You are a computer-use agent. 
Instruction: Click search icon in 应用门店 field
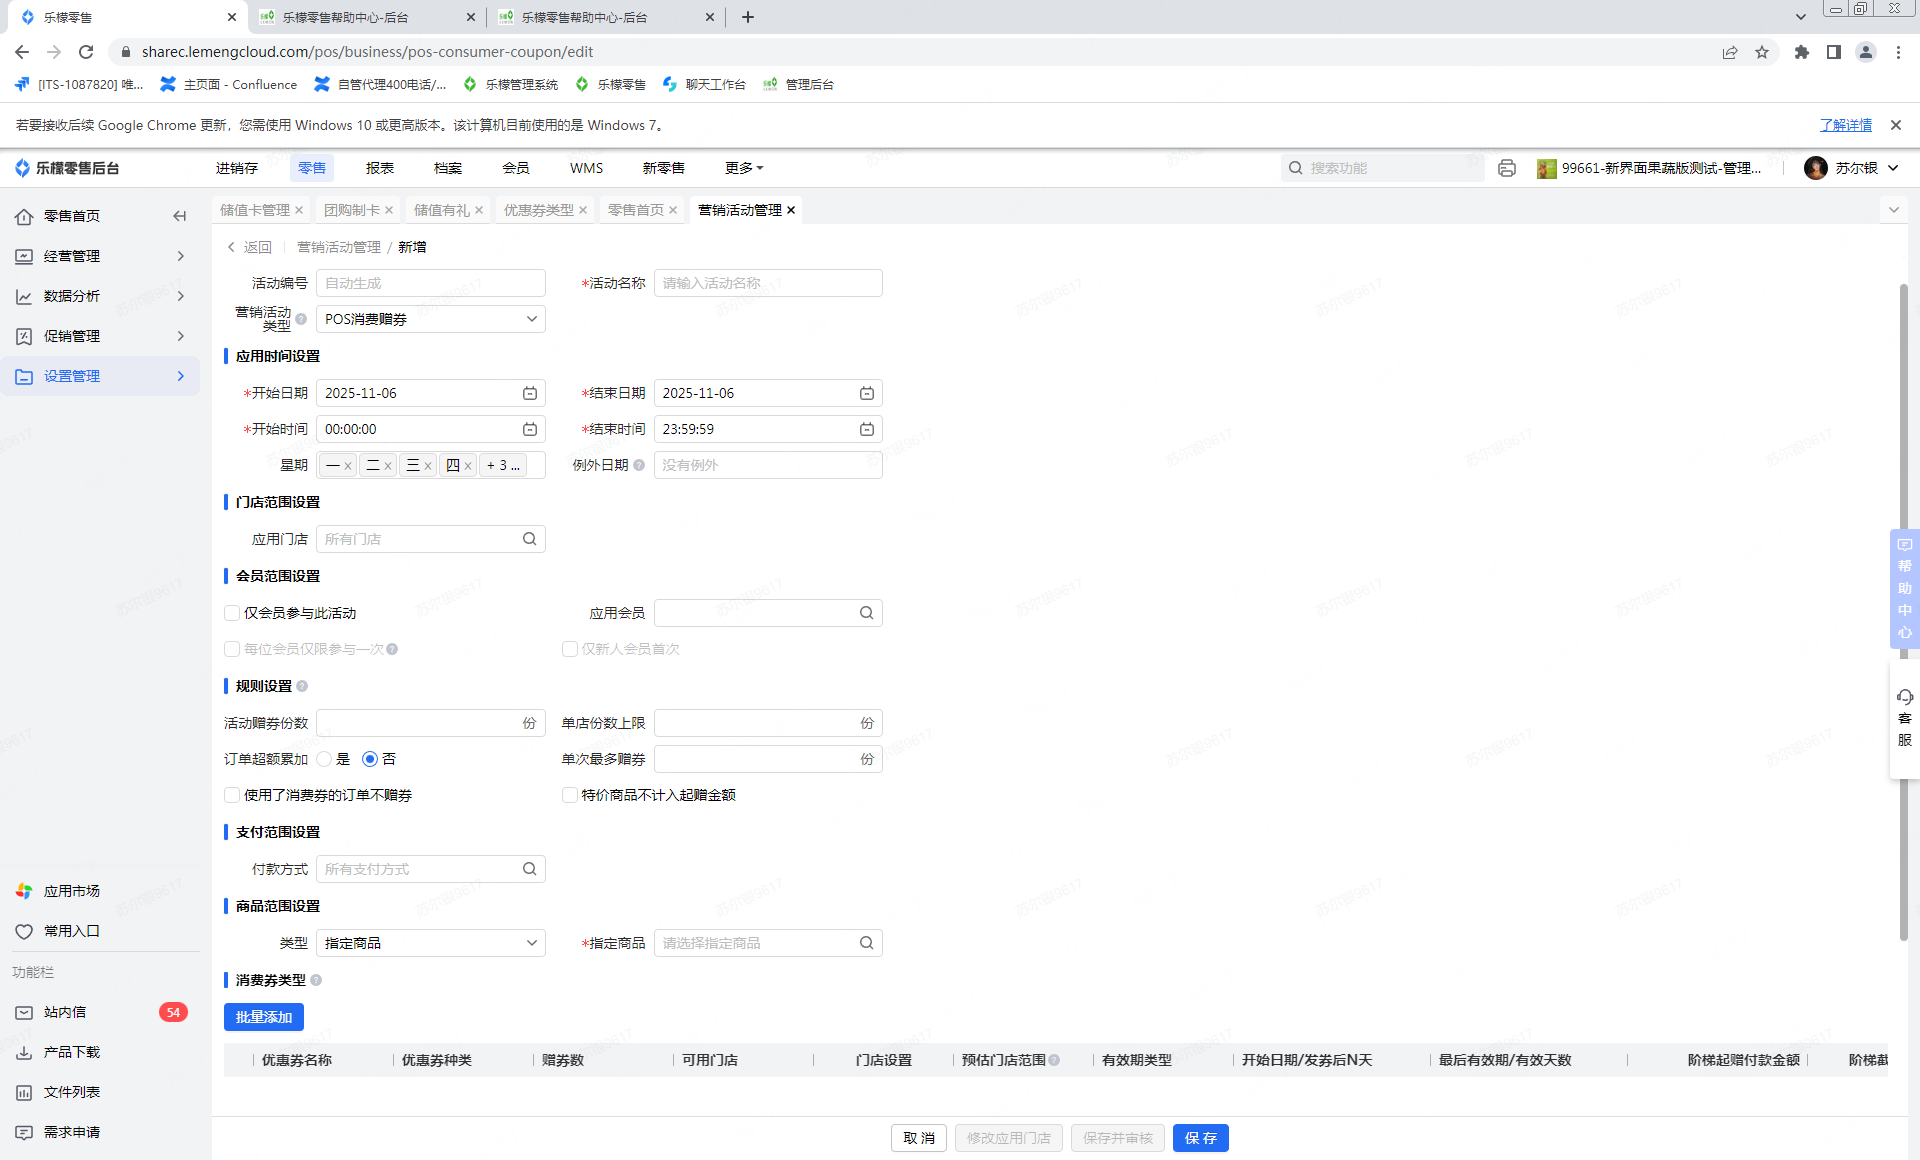[530, 539]
